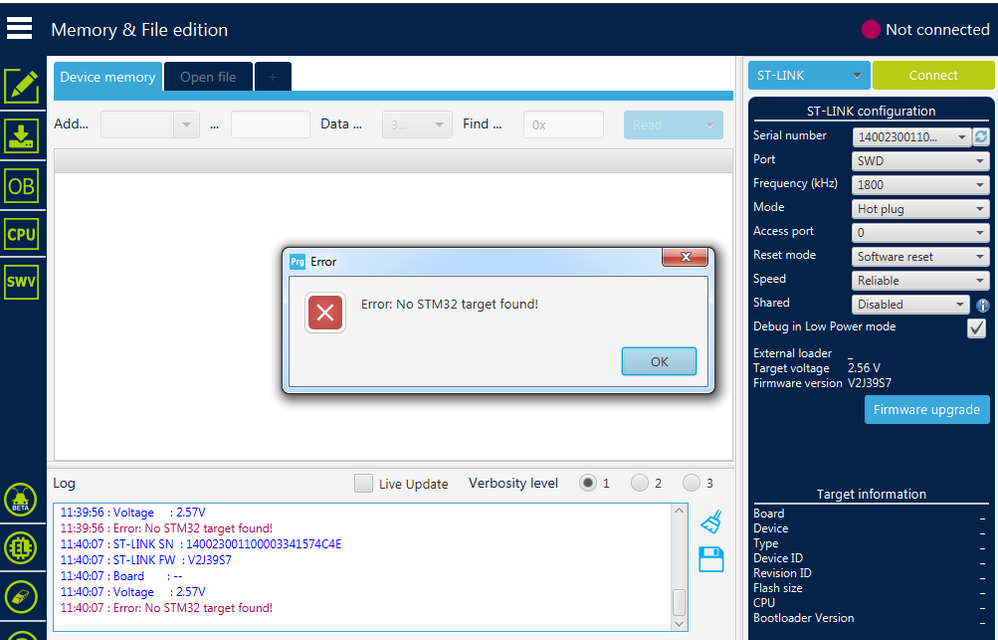Image resolution: width=998 pixels, height=640 pixels.
Task: Switch to the Open file tab
Action: 208,77
